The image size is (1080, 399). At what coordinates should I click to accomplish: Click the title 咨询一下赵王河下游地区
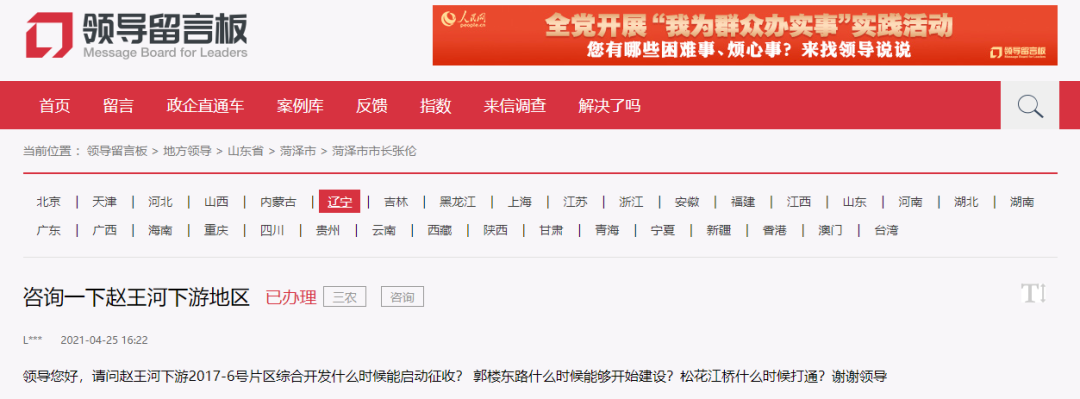click(136, 297)
